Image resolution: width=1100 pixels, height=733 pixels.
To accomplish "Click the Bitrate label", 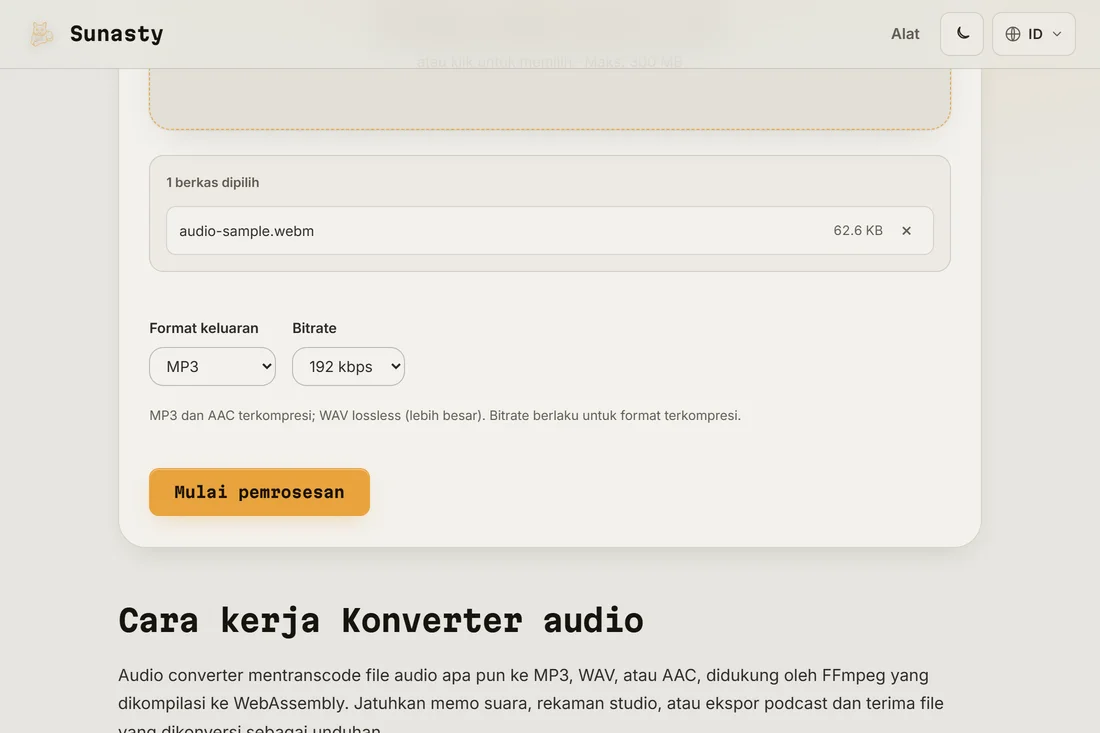I will tap(314, 328).
